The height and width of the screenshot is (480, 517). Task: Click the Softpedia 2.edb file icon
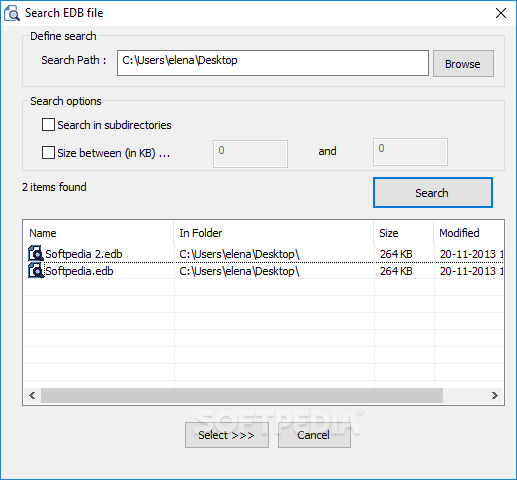(36, 253)
